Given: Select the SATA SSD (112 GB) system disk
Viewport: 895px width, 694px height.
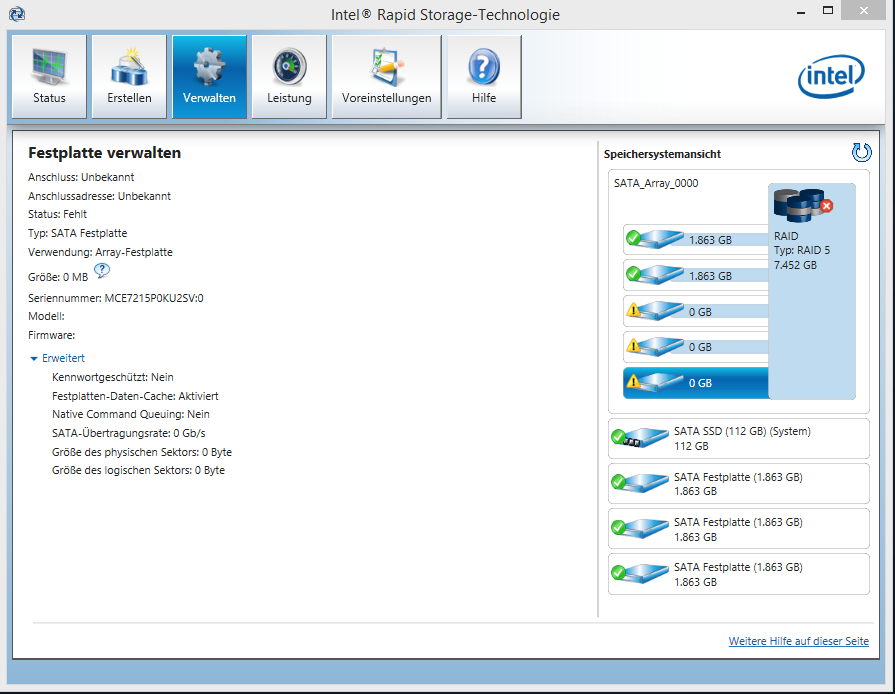Looking at the screenshot, I should tap(739, 438).
